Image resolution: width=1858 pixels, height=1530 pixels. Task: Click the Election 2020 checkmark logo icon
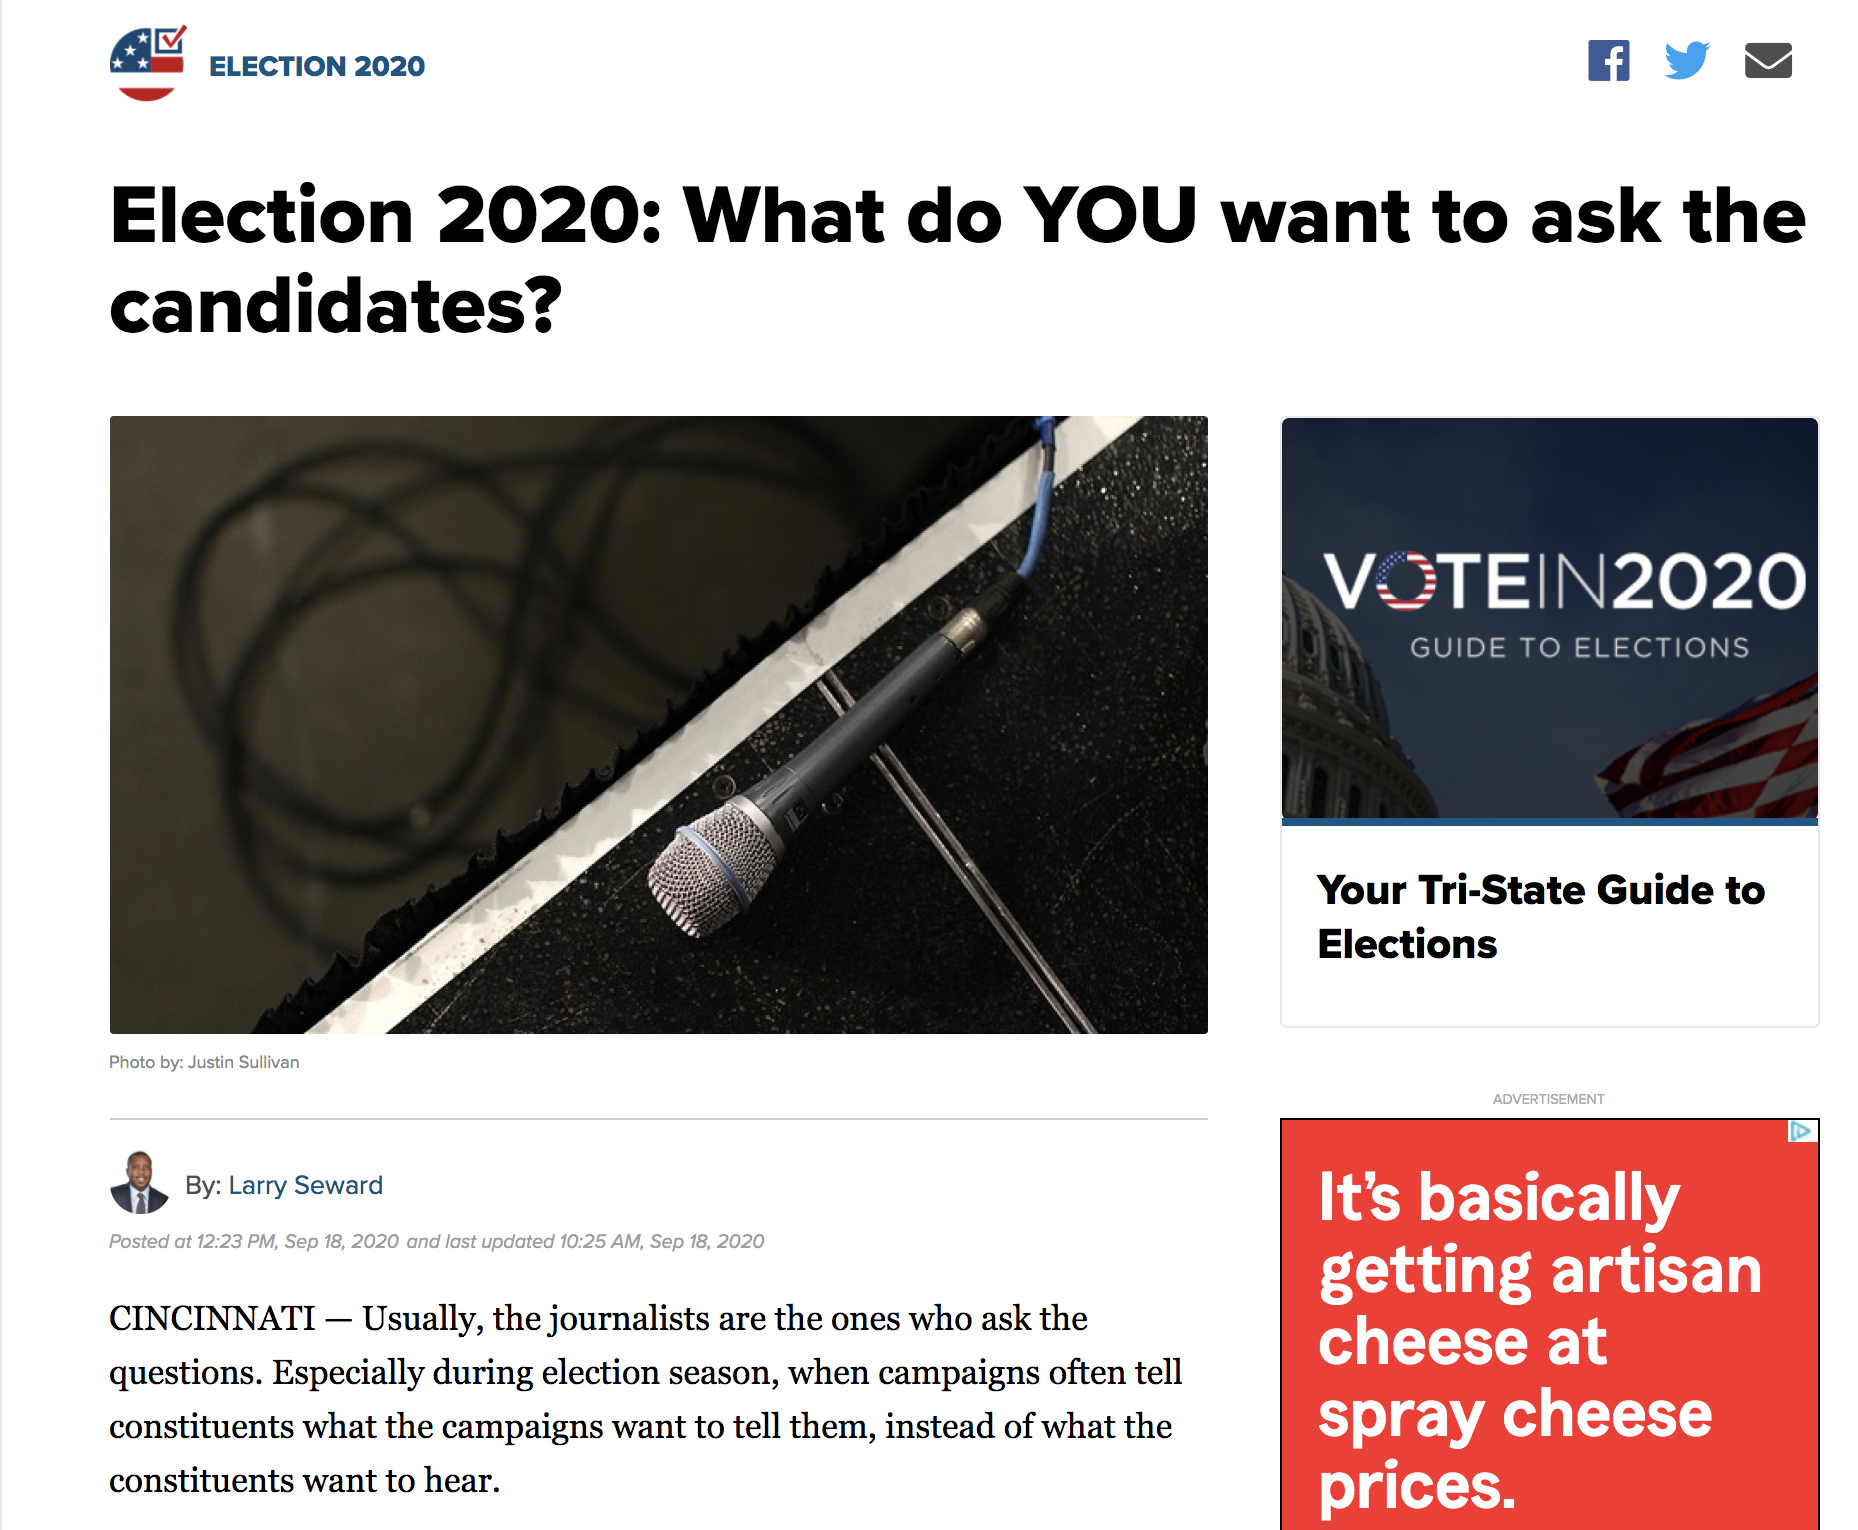[x=147, y=63]
